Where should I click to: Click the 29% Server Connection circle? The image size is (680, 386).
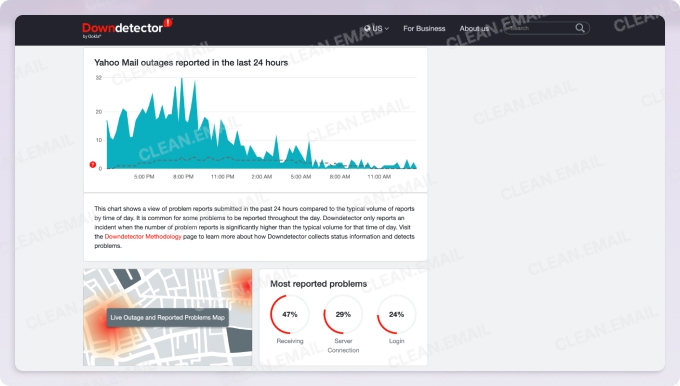[343, 314]
